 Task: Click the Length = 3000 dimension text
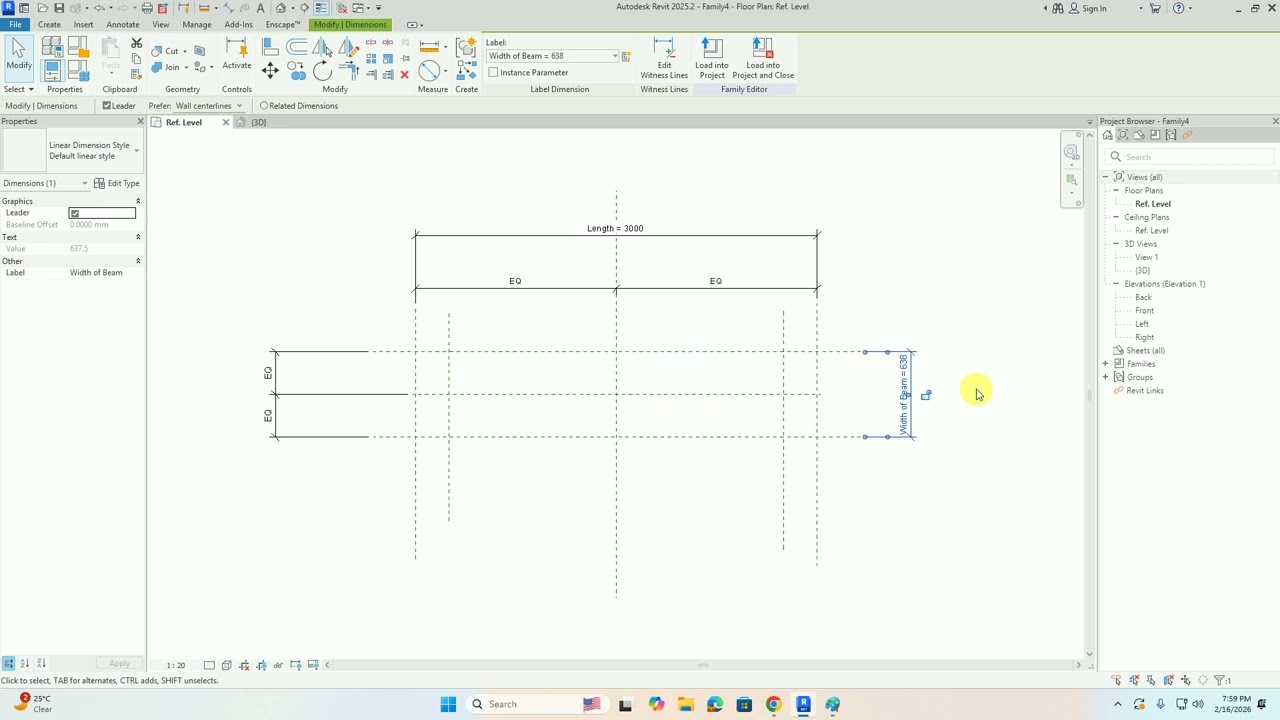coord(615,229)
